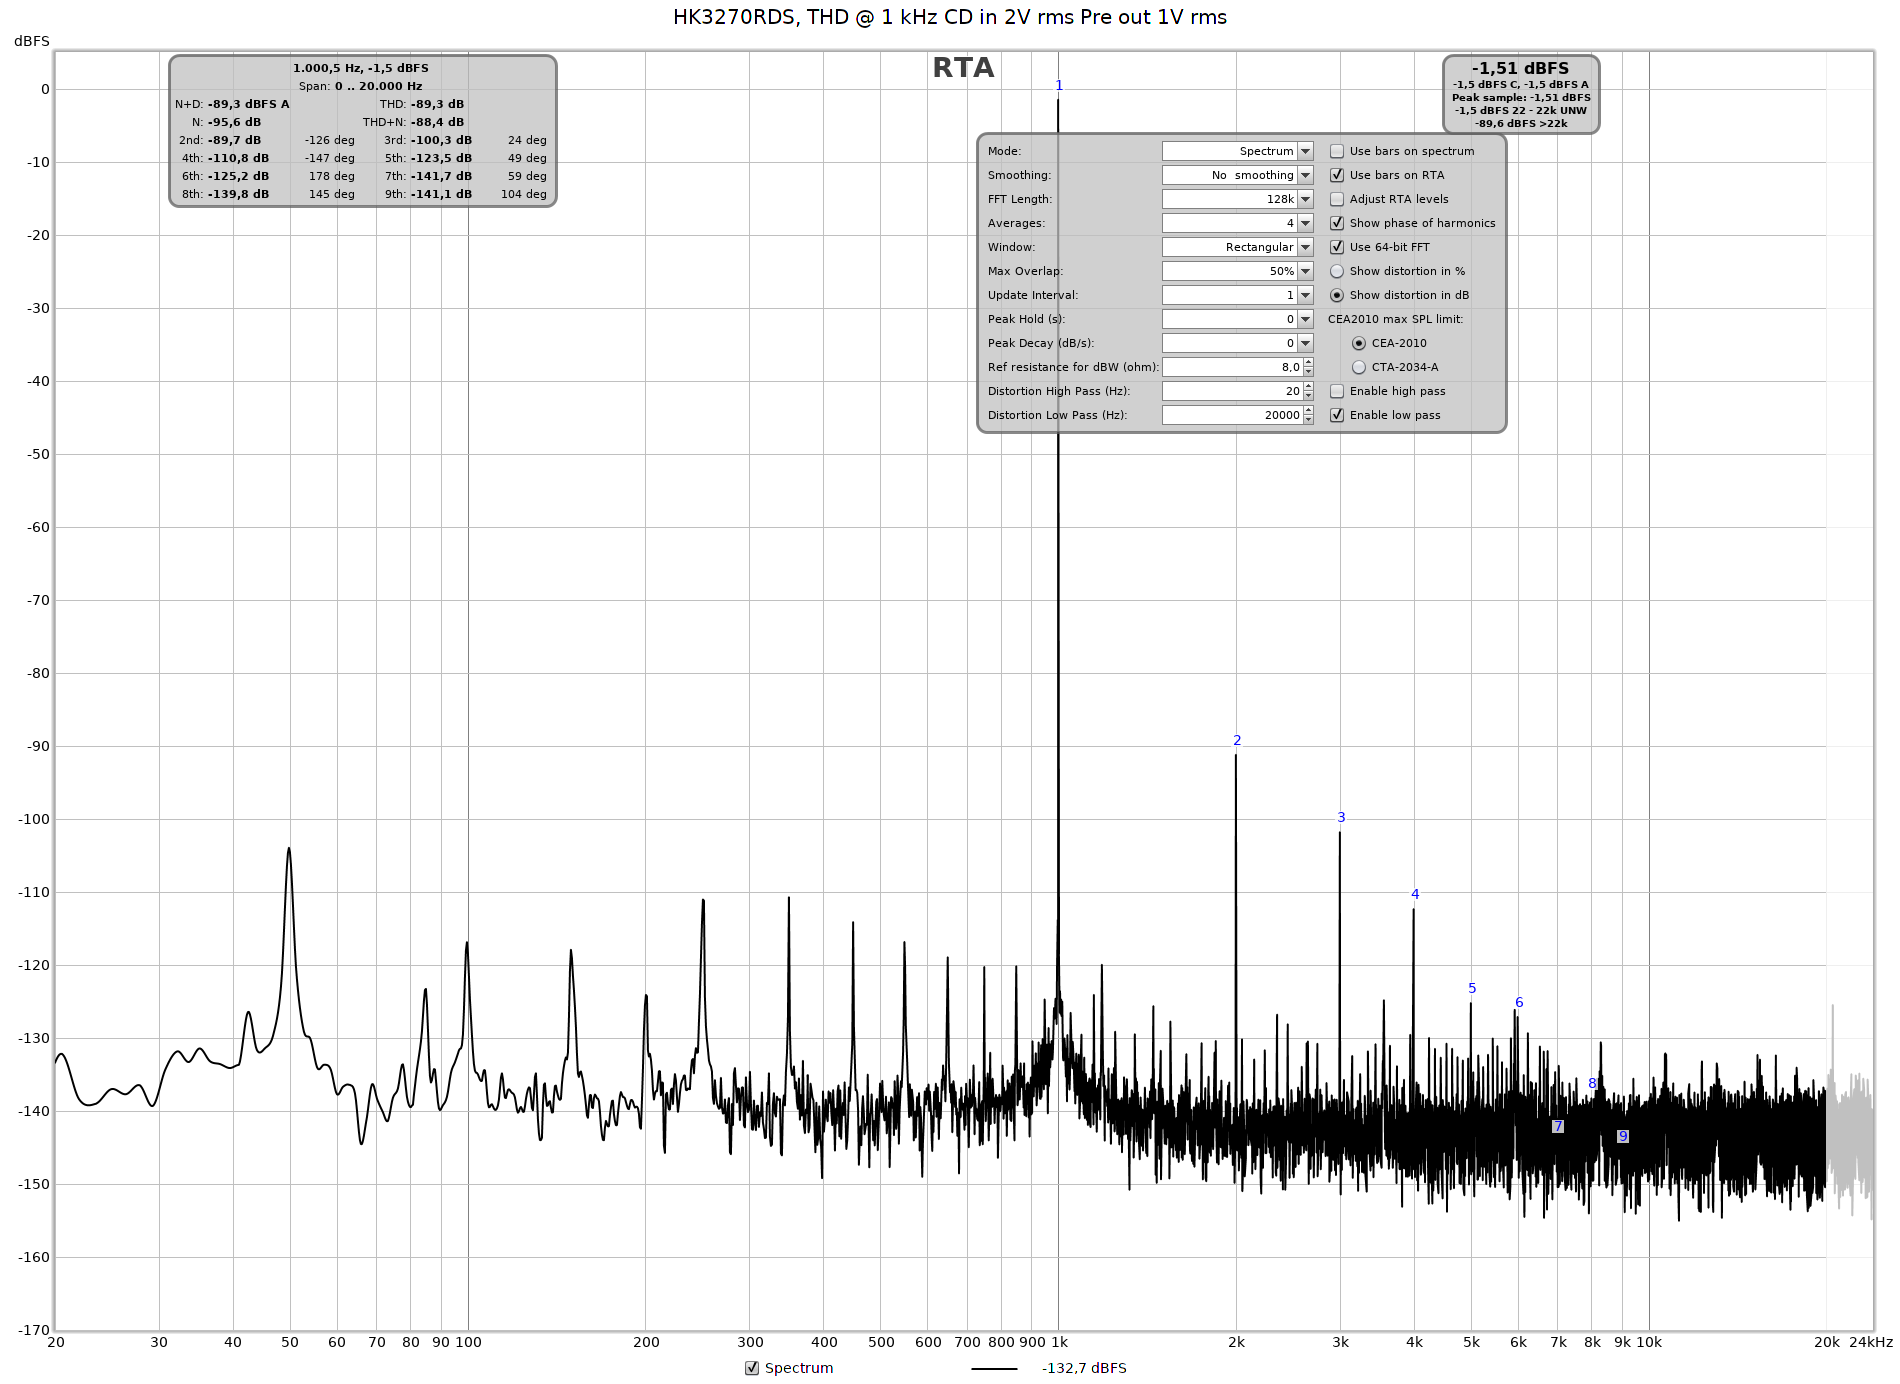The height and width of the screenshot is (1384, 1900).
Task: Choose CTA-2034-A SPL limit option
Action: [x=1359, y=367]
